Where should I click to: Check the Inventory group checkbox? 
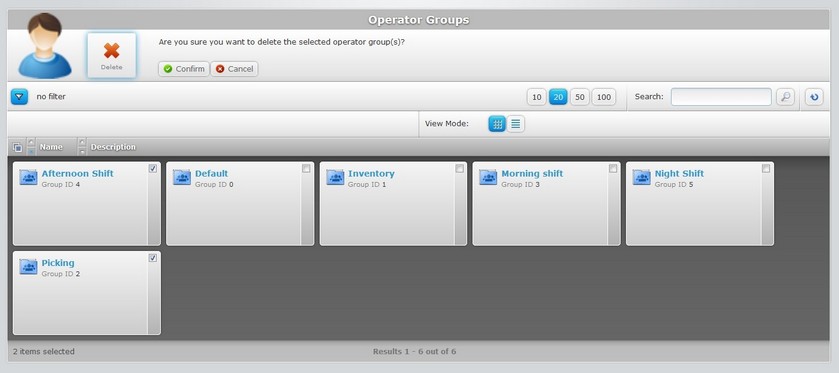coord(460,169)
